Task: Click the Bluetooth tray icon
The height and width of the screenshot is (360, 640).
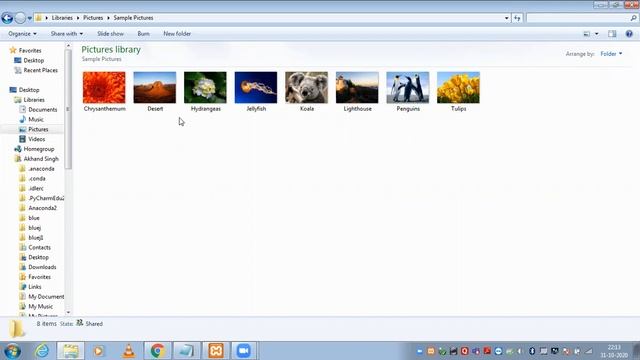Action: [x=532, y=351]
